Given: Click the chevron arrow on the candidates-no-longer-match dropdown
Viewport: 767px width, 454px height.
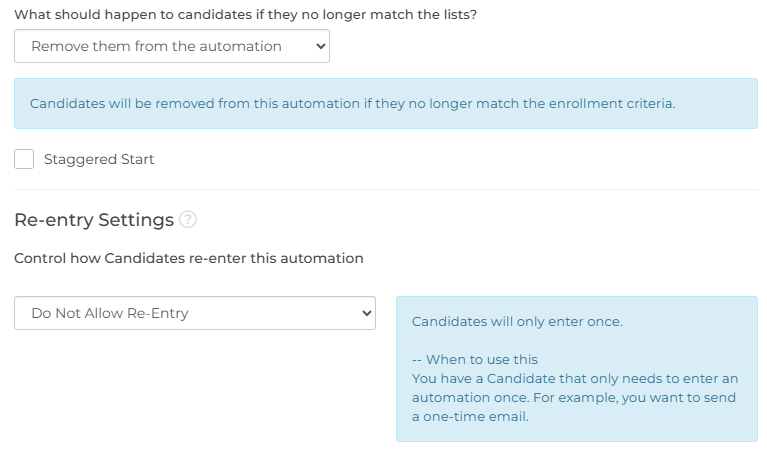Looking at the screenshot, I should (320, 46).
